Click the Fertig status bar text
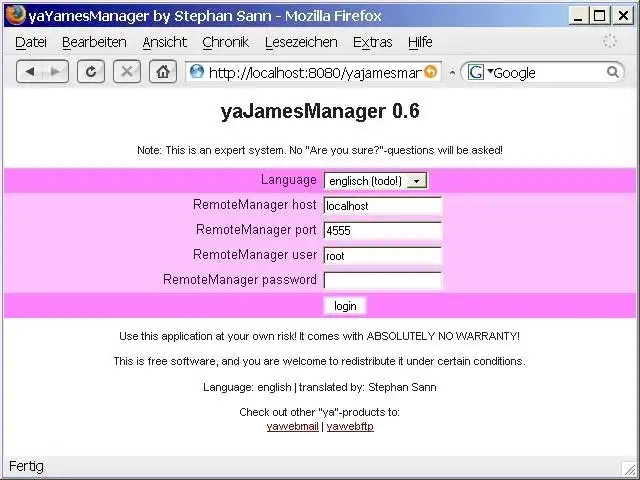640x480 pixels. [26, 466]
